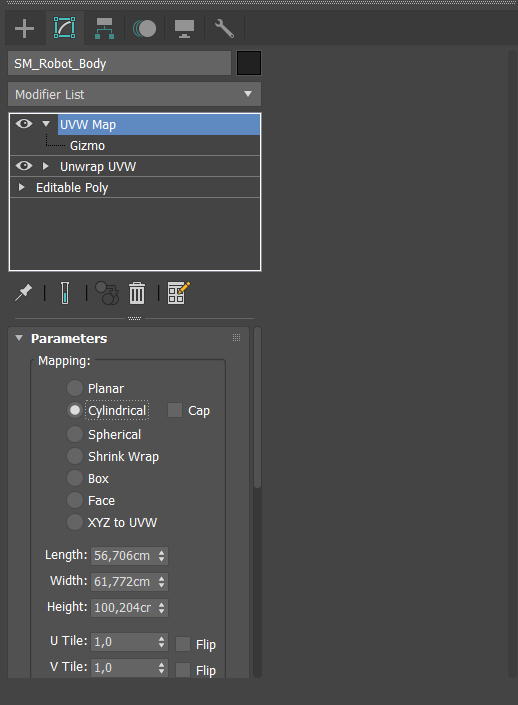The height and width of the screenshot is (705, 518).
Task: Click the V Tile spinner arrows
Action: coord(161,668)
